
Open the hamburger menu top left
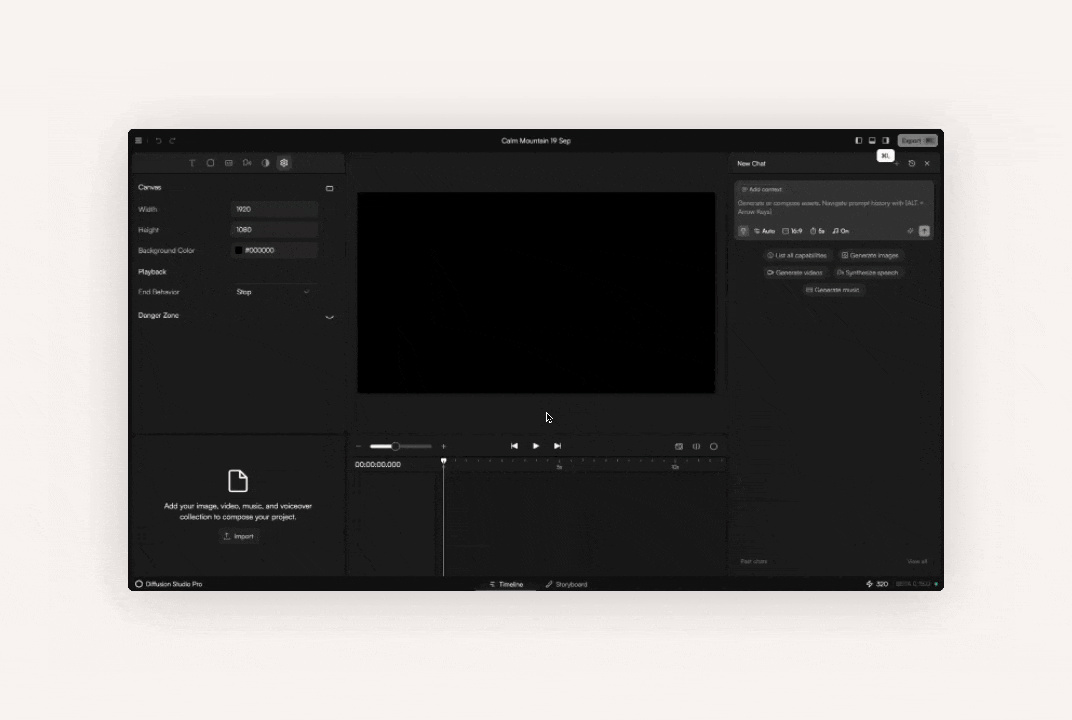coord(139,141)
